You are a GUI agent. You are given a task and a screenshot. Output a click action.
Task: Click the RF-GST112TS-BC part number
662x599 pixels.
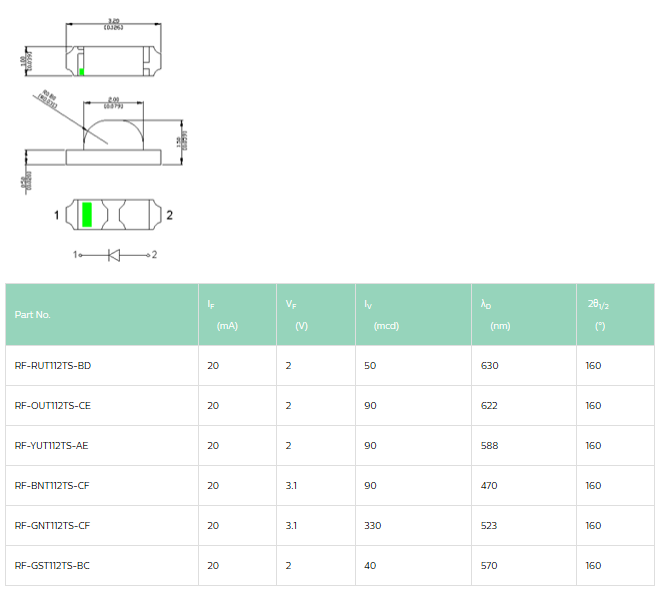point(53,566)
